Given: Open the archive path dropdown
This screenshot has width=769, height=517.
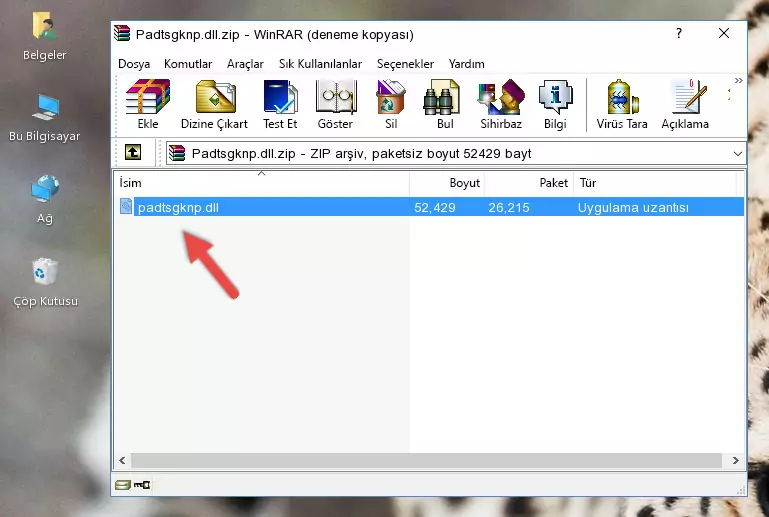Looking at the screenshot, I should [x=738, y=154].
